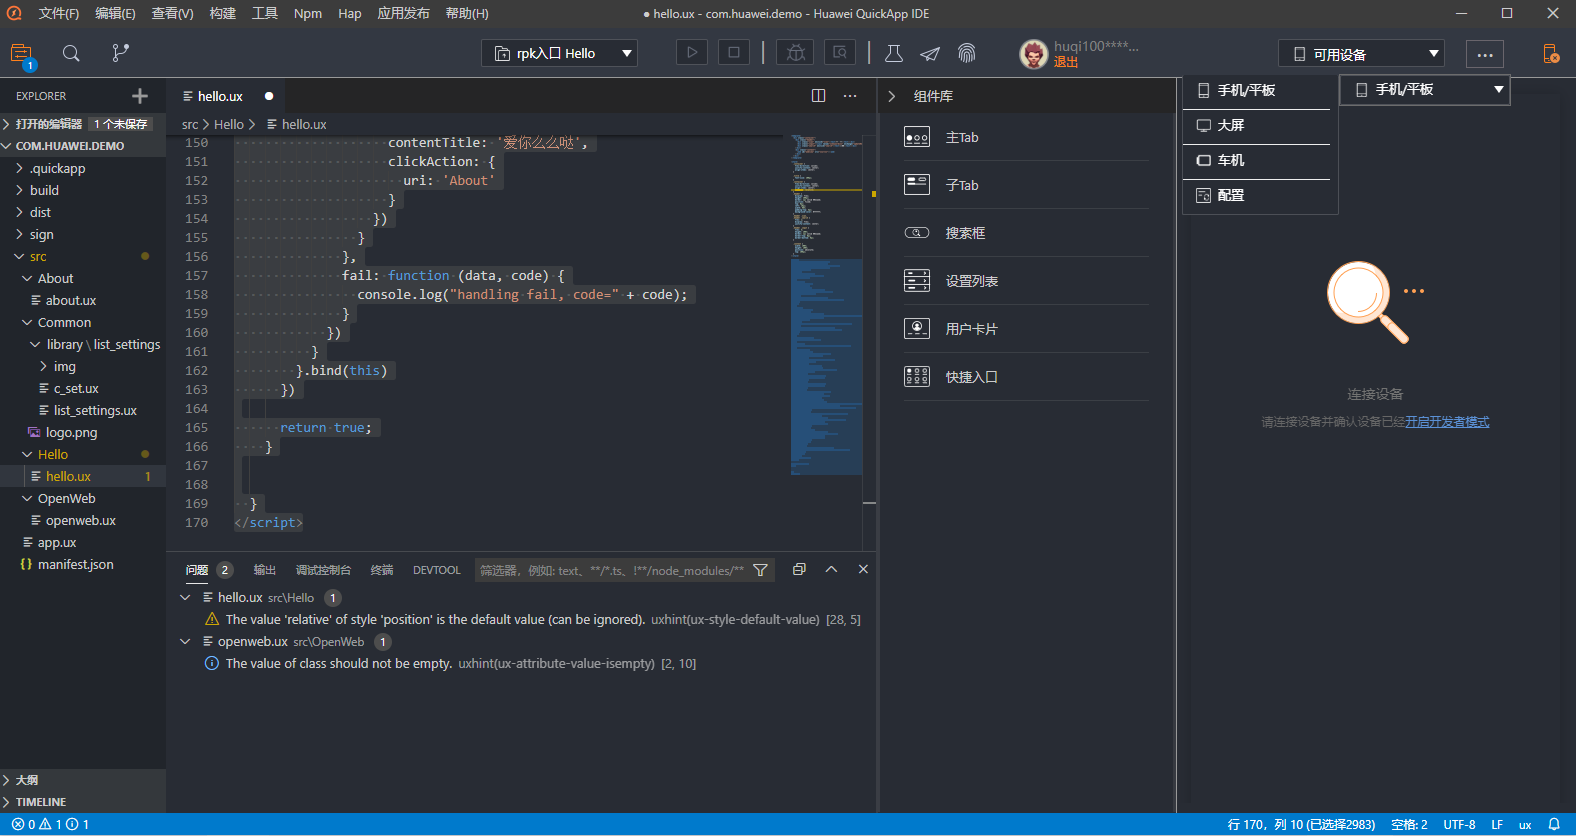This screenshot has width=1576, height=836.
Task: Click the UTF-8 encoding in the status bar
Action: pyautogui.click(x=1459, y=824)
